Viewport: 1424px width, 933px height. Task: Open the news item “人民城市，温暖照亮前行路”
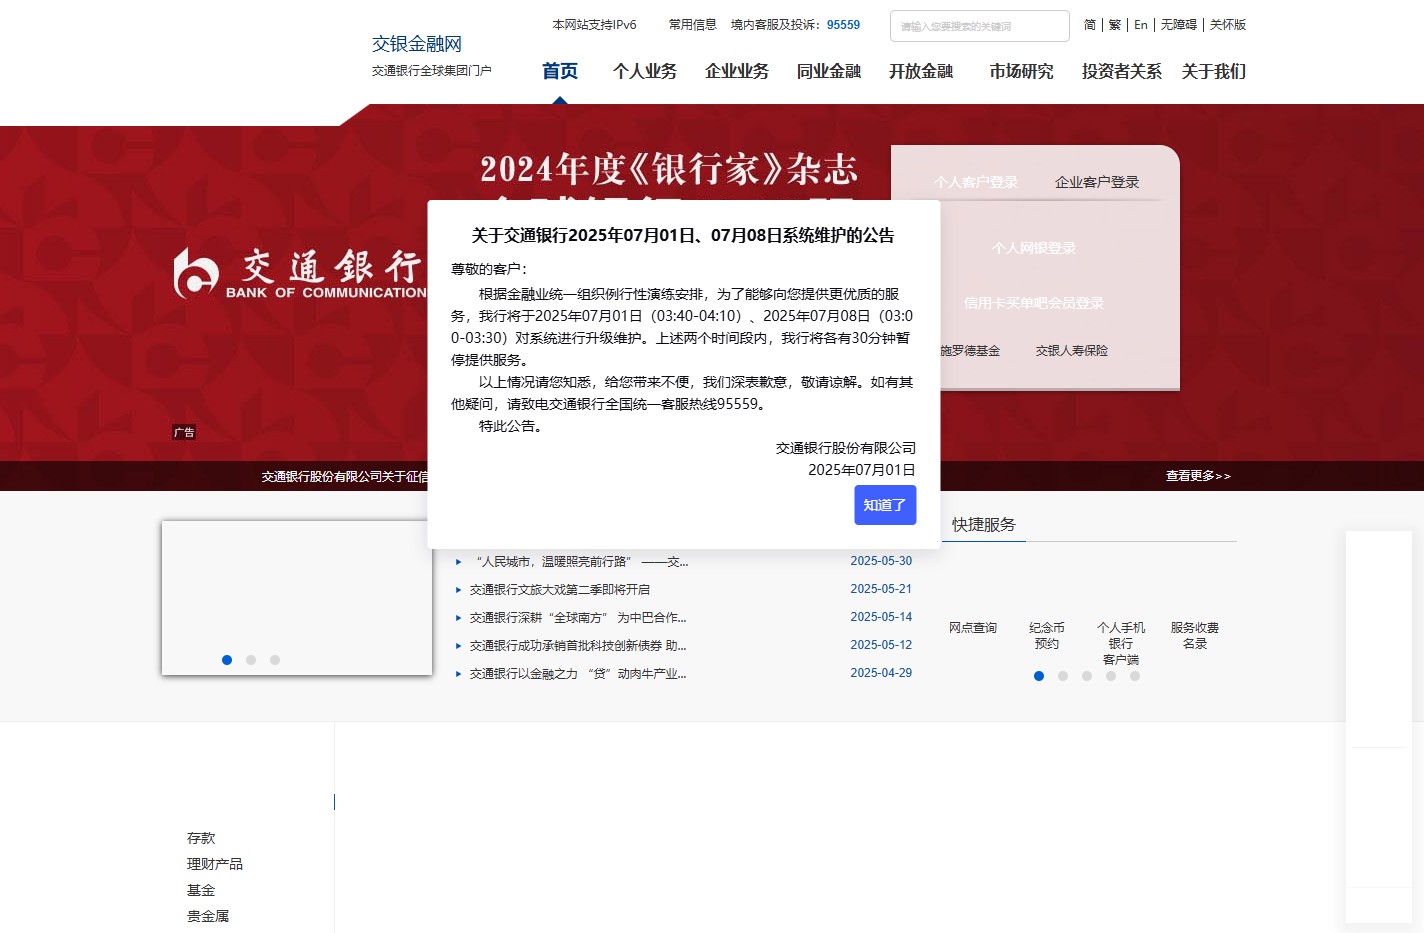pyautogui.click(x=579, y=562)
